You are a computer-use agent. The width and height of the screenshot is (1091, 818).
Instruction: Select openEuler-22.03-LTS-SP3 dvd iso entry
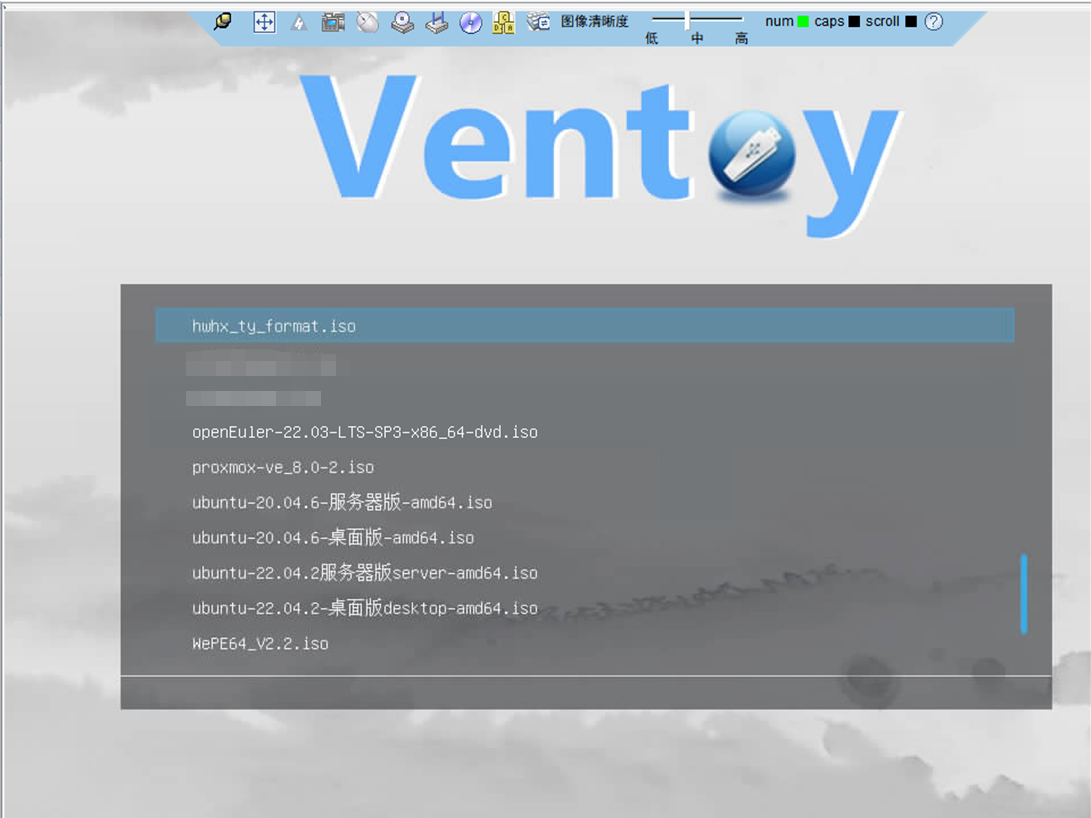pos(365,433)
